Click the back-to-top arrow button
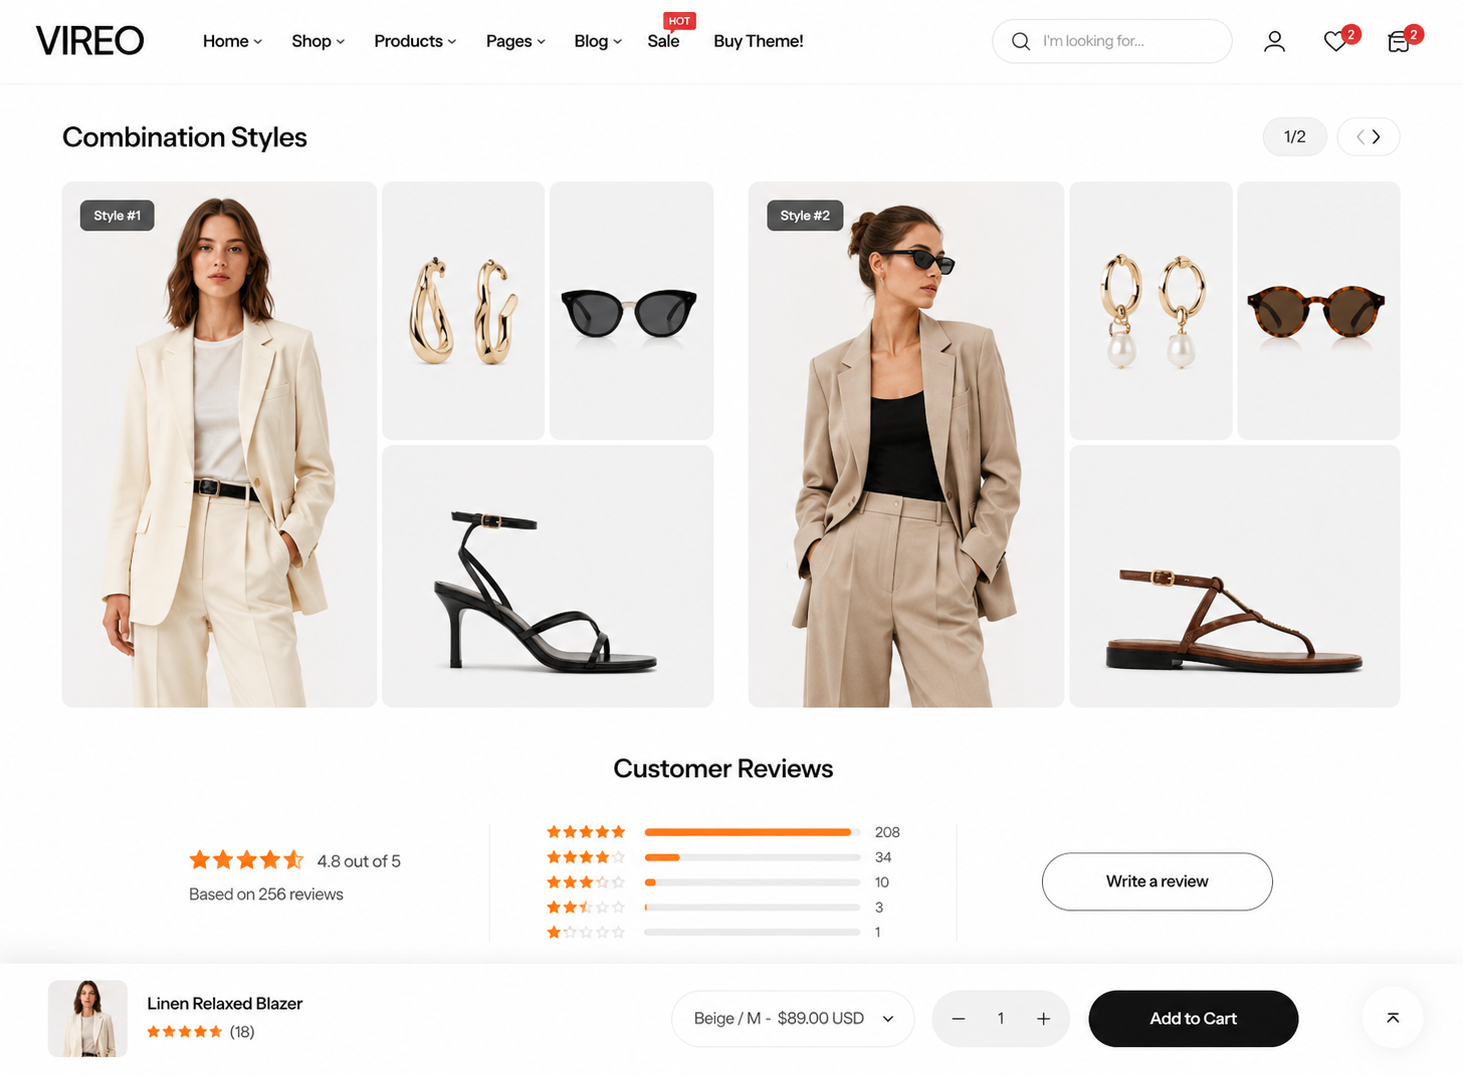Viewport: 1463px width, 1075px height. pyautogui.click(x=1392, y=1018)
